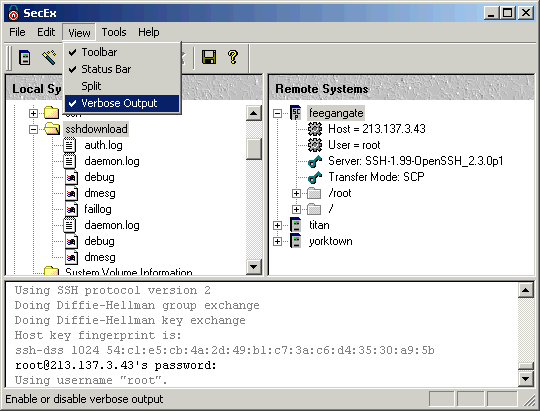Toggle the Toolbar menu option
This screenshot has width=540, height=411.
tap(122, 52)
